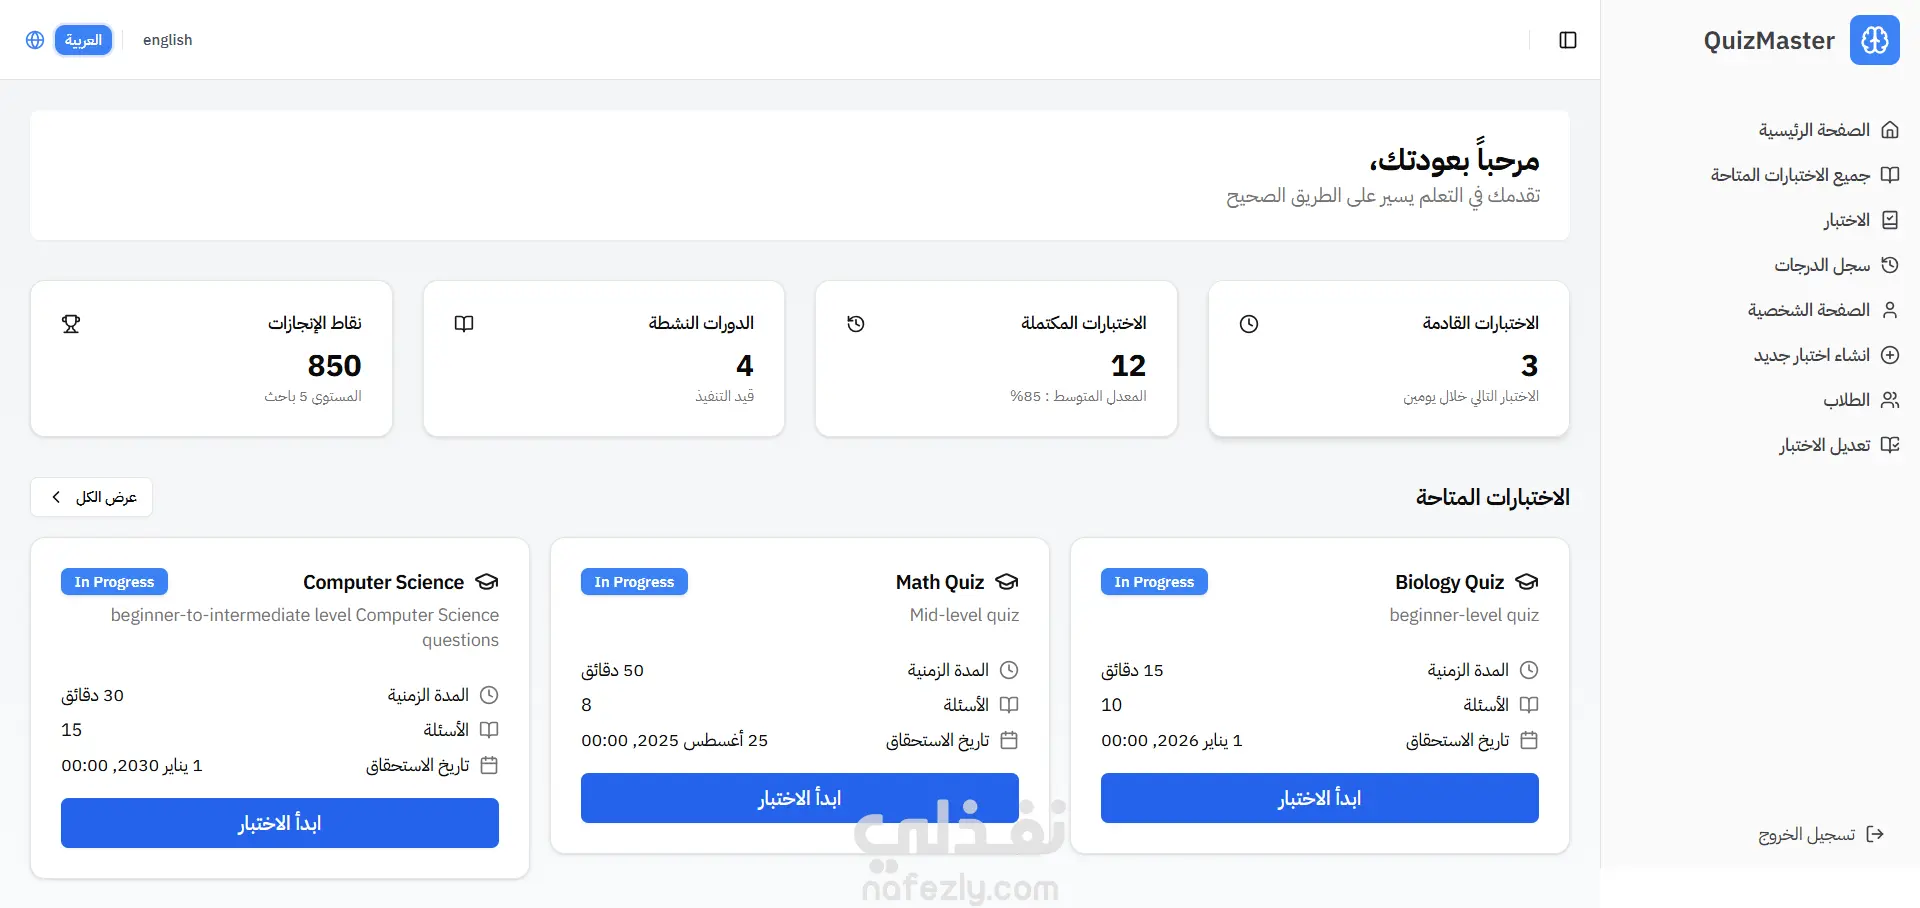Expand all quizzes with عرض الكل
Image resolution: width=1920 pixels, height=908 pixels.
(92, 497)
